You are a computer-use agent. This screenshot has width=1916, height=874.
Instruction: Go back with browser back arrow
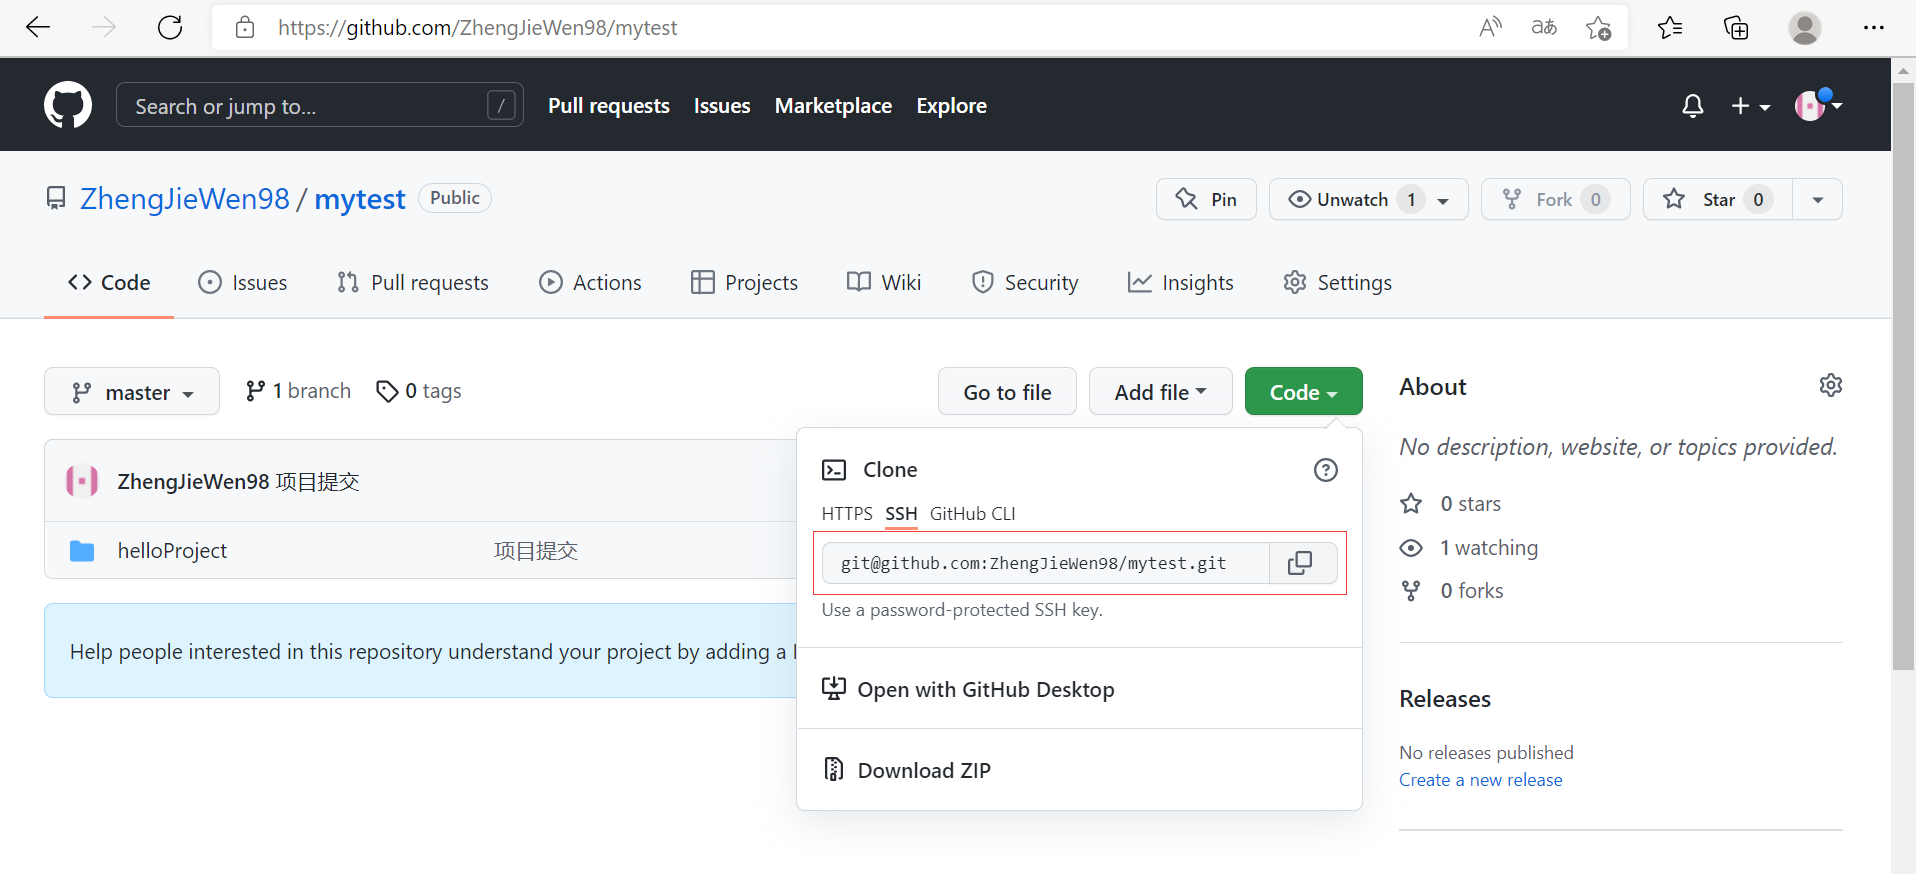click(38, 27)
